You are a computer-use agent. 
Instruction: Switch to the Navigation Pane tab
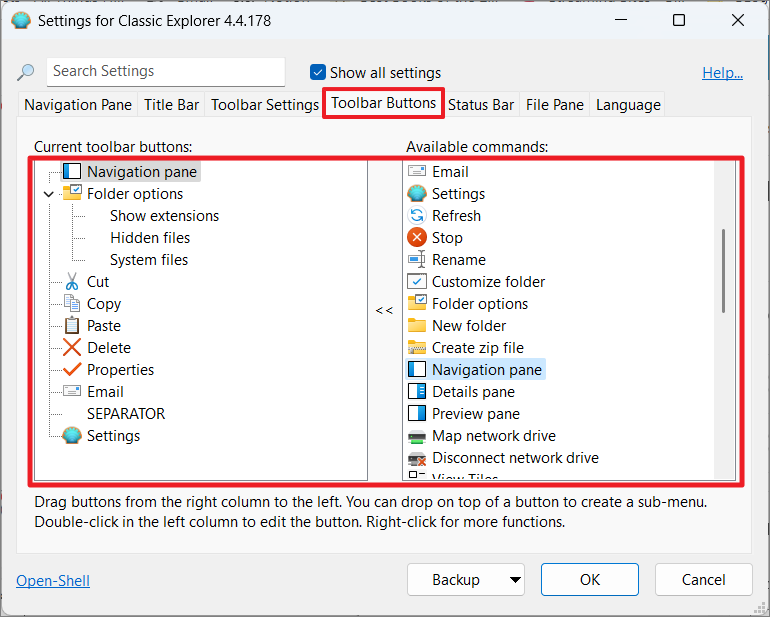pos(78,105)
